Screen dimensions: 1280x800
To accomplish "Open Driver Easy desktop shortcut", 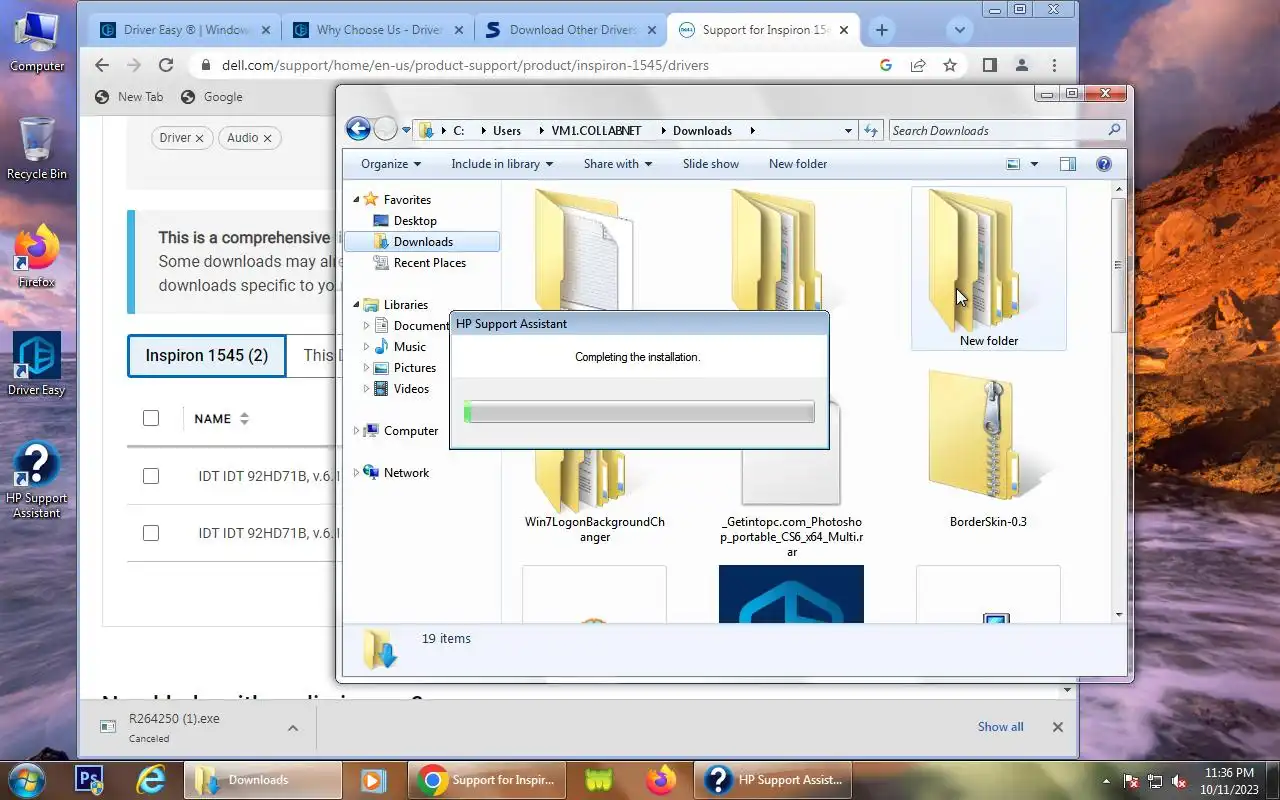I will (x=37, y=364).
